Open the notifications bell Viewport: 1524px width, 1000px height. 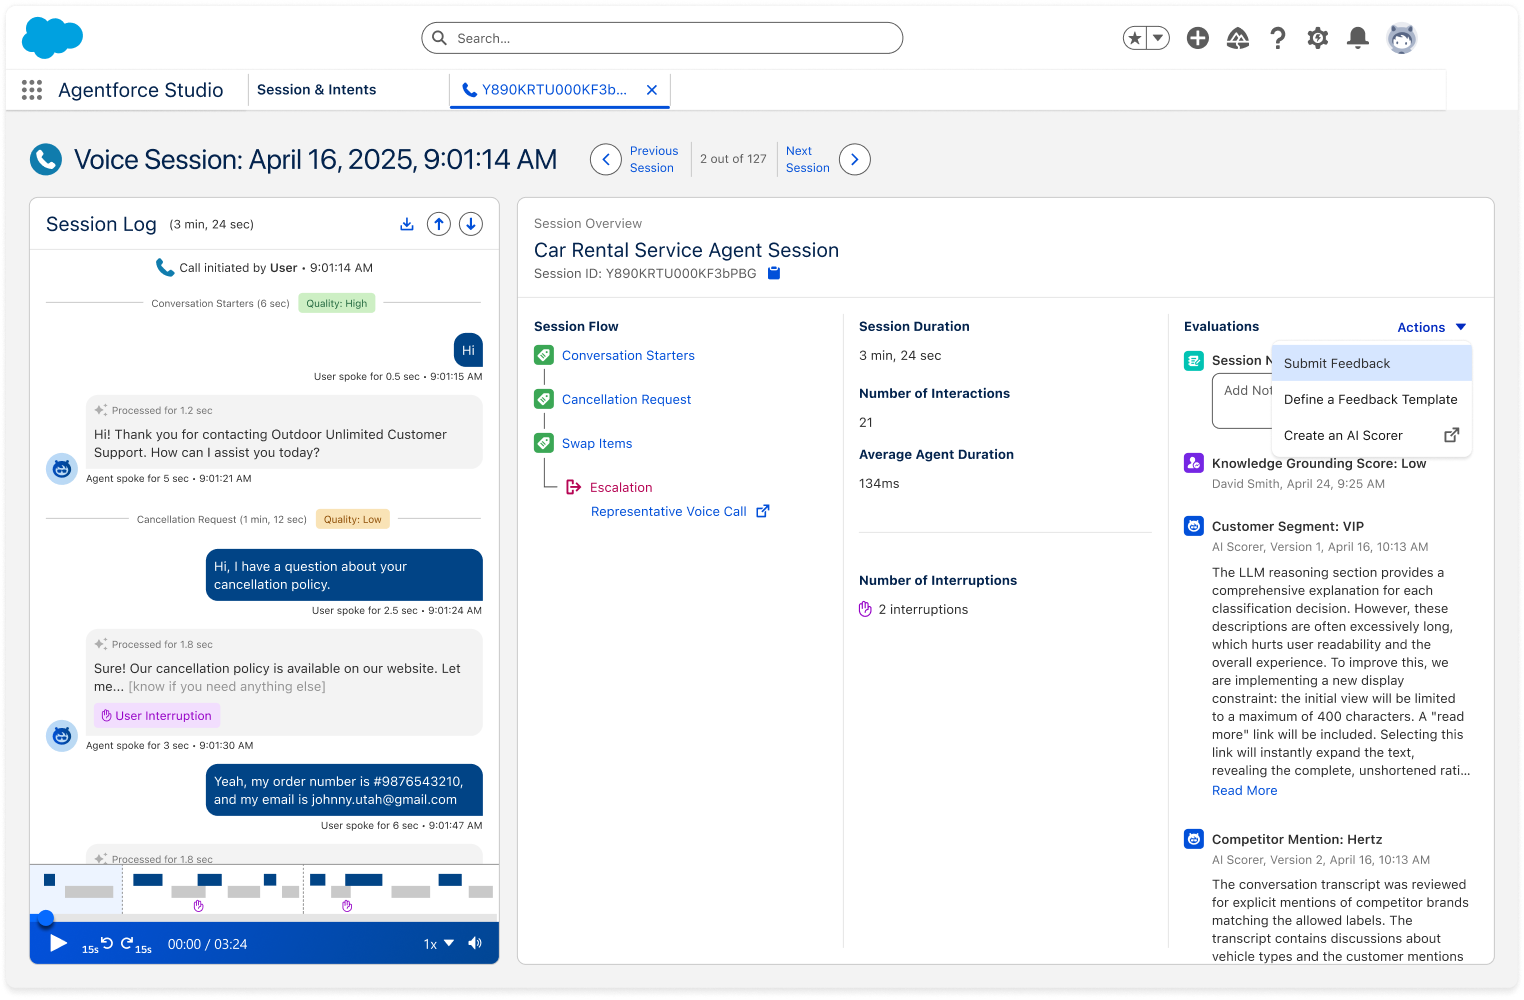point(1358,38)
